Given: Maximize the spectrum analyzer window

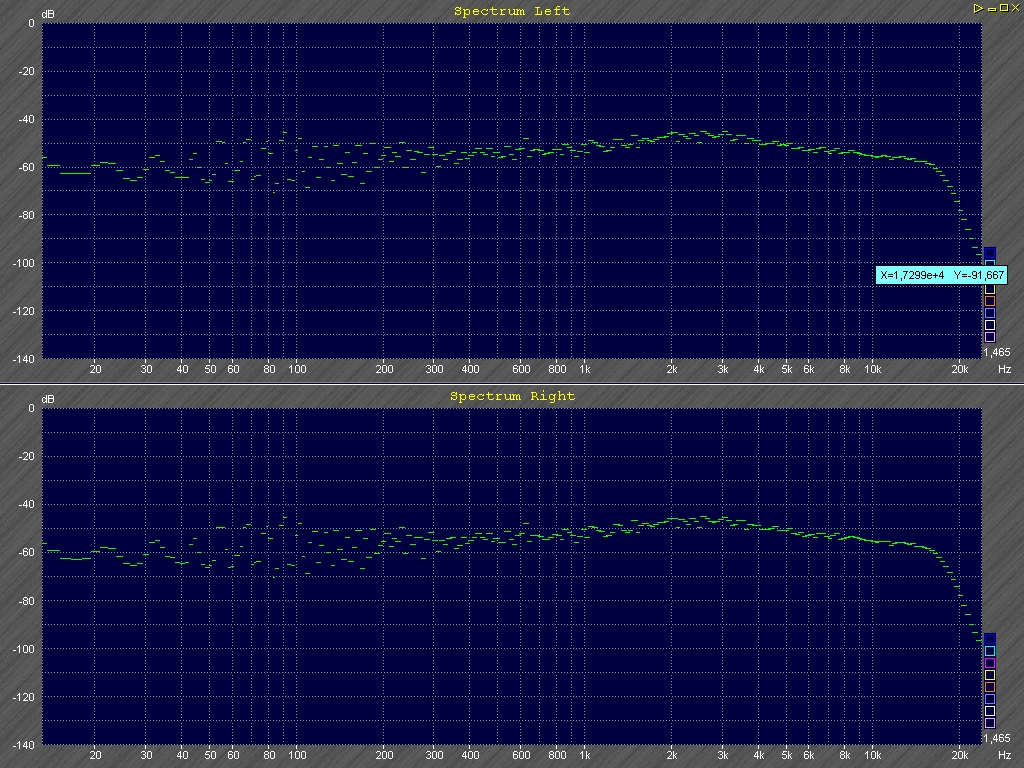Looking at the screenshot, I should pos(1004,8).
